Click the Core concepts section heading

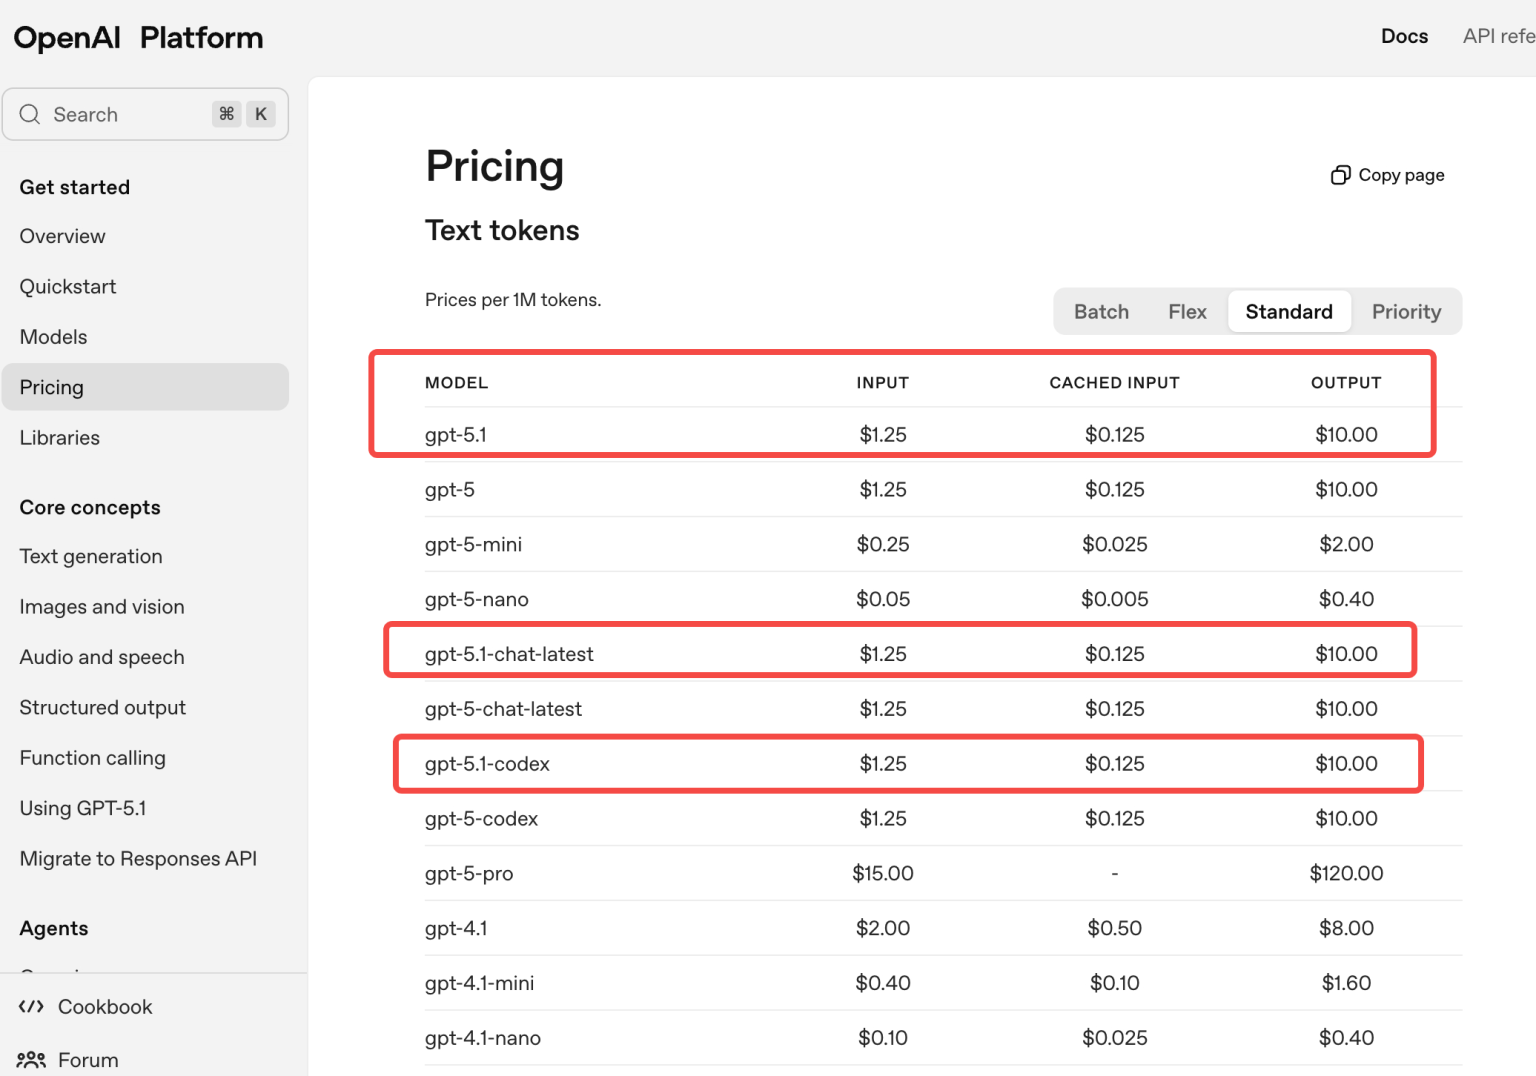(x=90, y=507)
